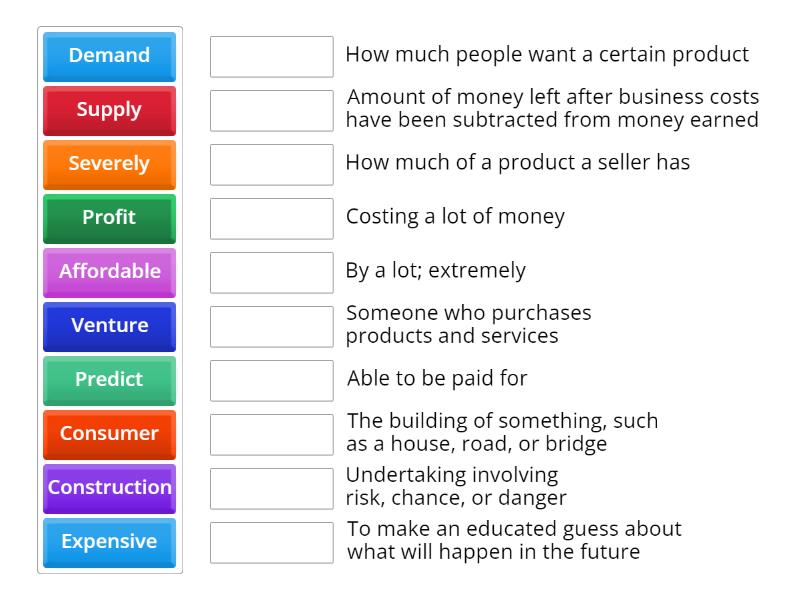Image resolution: width=800 pixels, height=600 pixels.
Task: Select the Profit word tile
Action: point(108,218)
